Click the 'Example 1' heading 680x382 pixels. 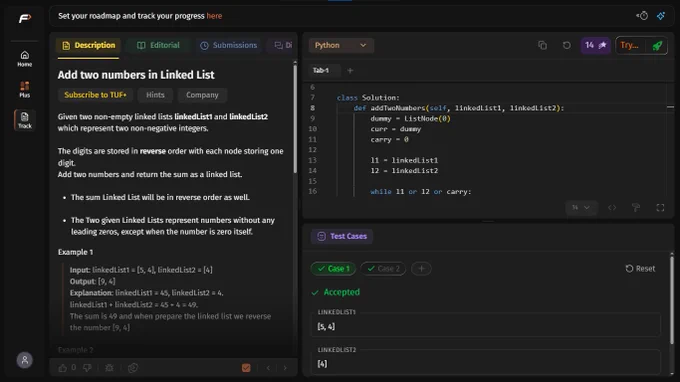click(x=75, y=252)
